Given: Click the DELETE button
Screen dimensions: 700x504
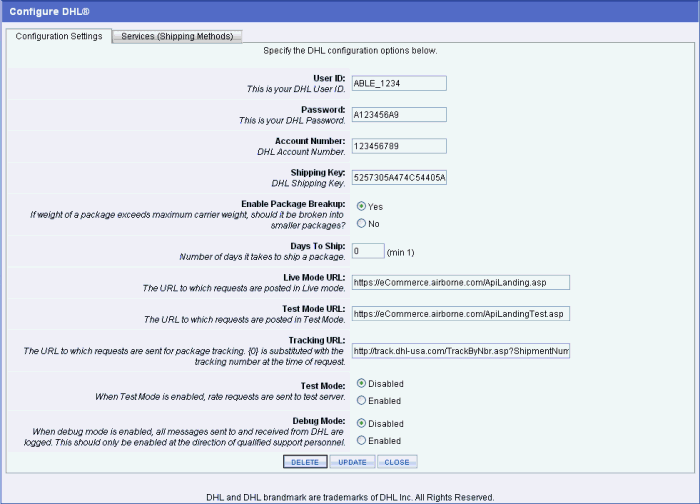Looking at the screenshot, I should [x=305, y=462].
